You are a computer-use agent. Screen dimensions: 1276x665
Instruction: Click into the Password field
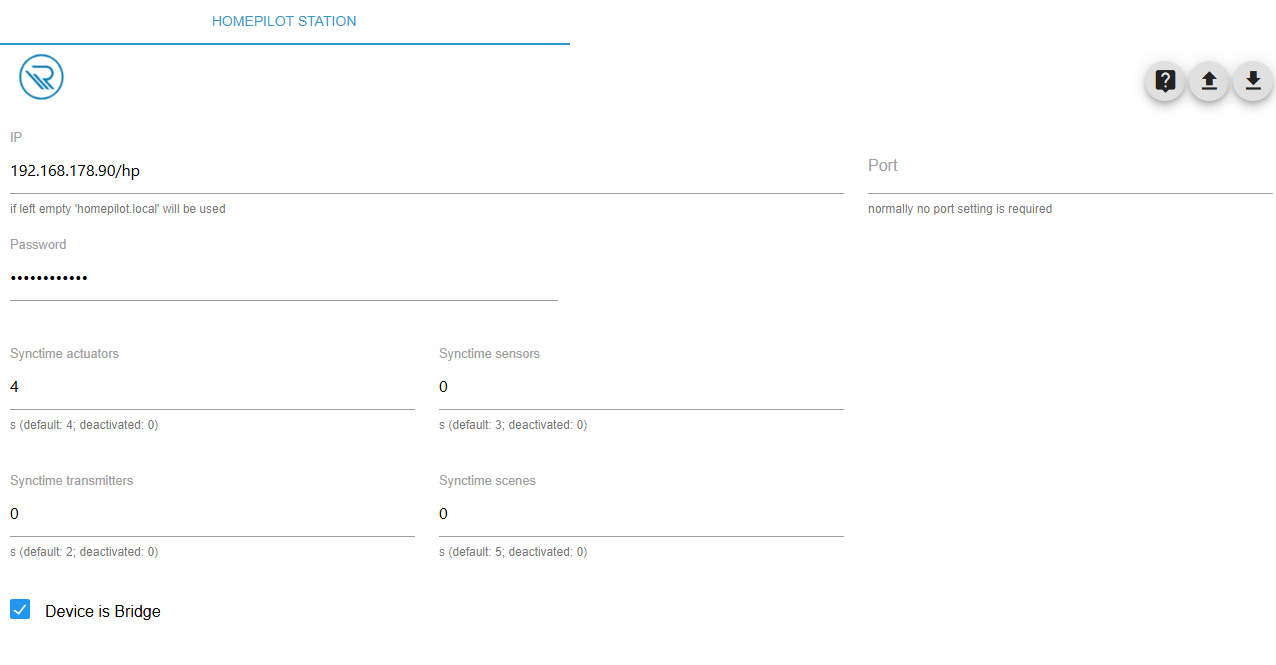(x=283, y=278)
